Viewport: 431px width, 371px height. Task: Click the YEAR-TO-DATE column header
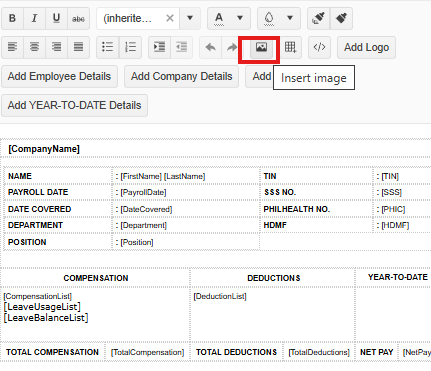tap(398, 277)
